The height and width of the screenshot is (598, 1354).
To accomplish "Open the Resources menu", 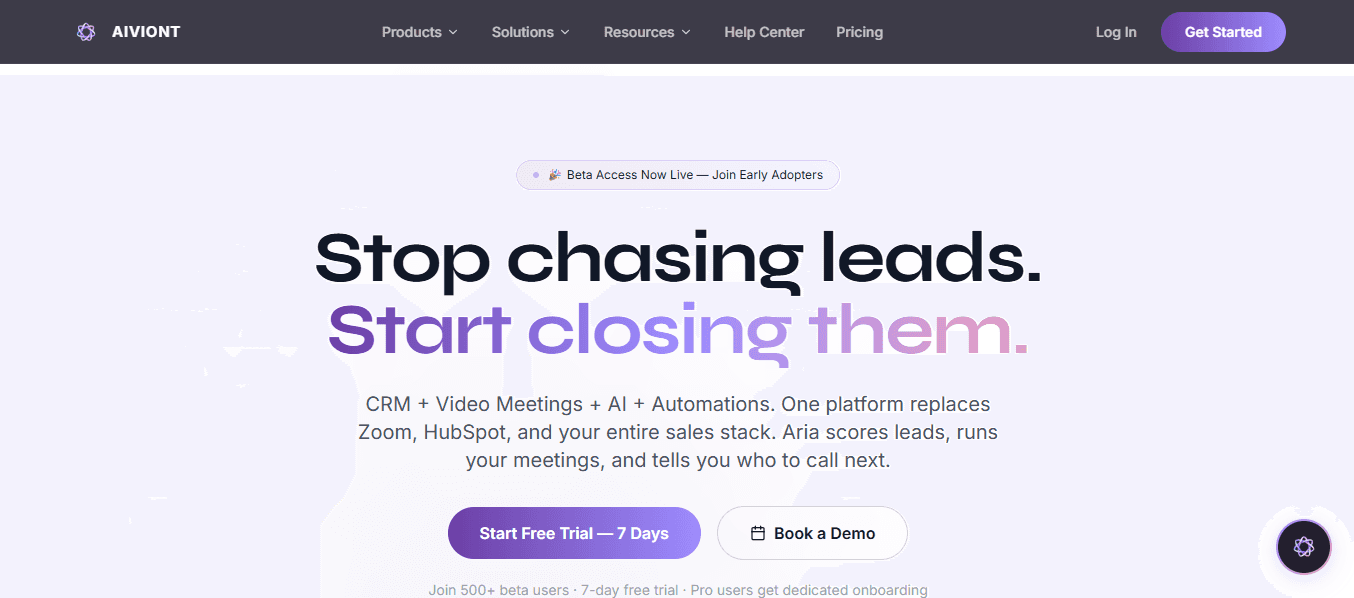I will click(647, 32).
